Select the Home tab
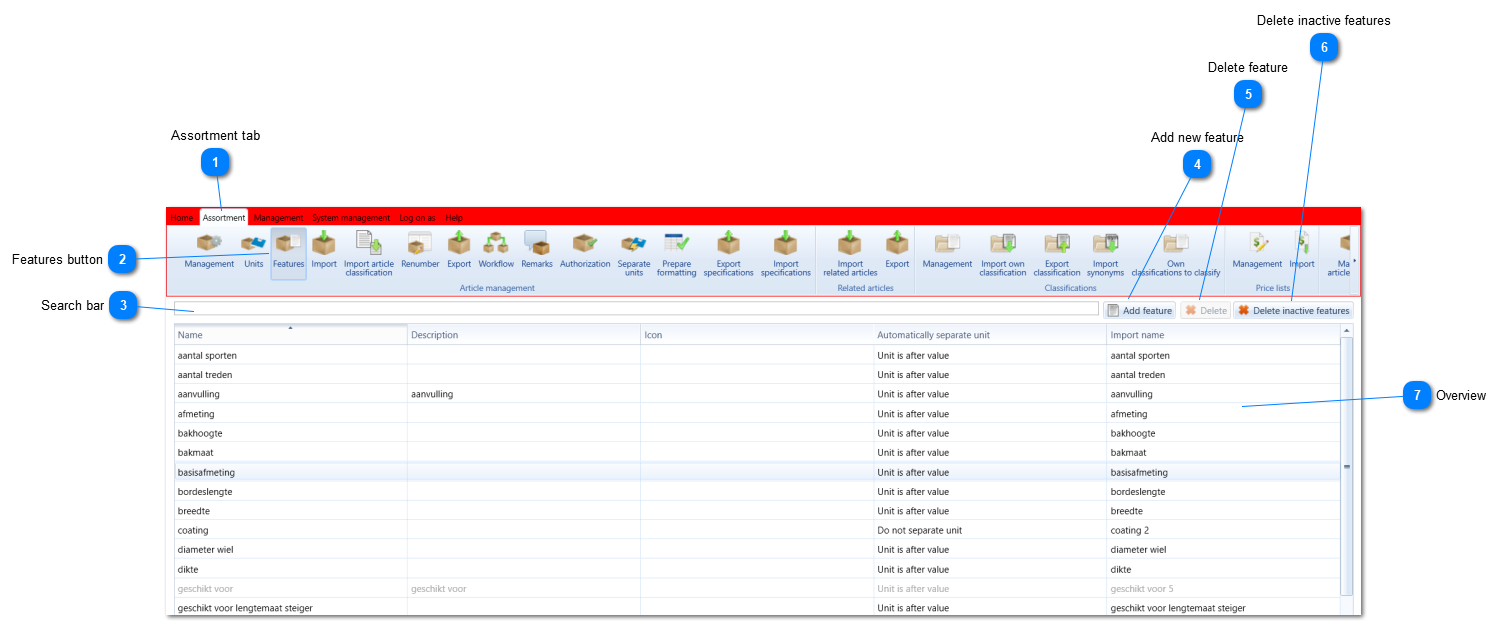Image resolution: width=1502 pixels, height=624 pixels. click(x=181, y=217)
